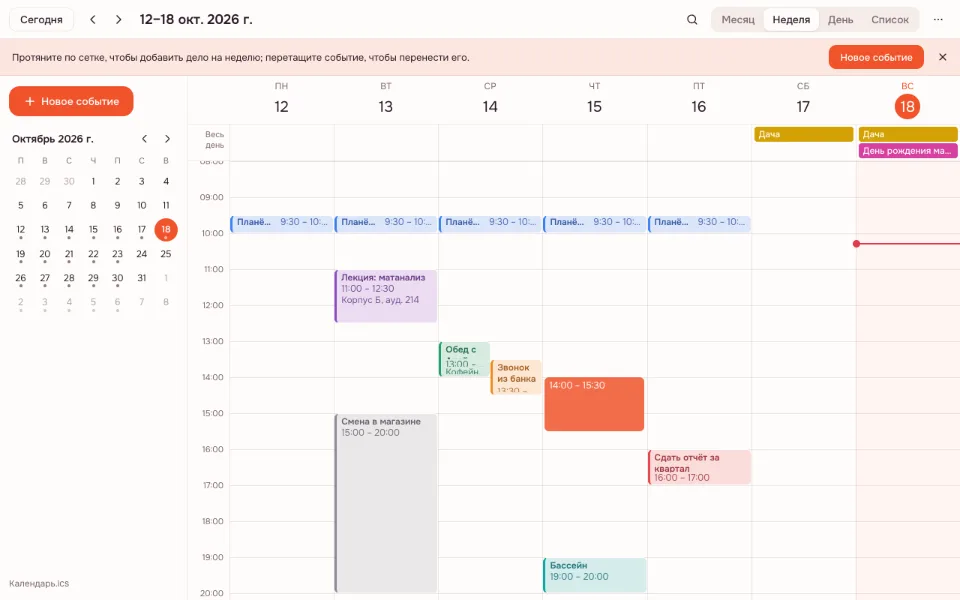Open the orange 14:00 - 15:30 event

pos(594,404)
